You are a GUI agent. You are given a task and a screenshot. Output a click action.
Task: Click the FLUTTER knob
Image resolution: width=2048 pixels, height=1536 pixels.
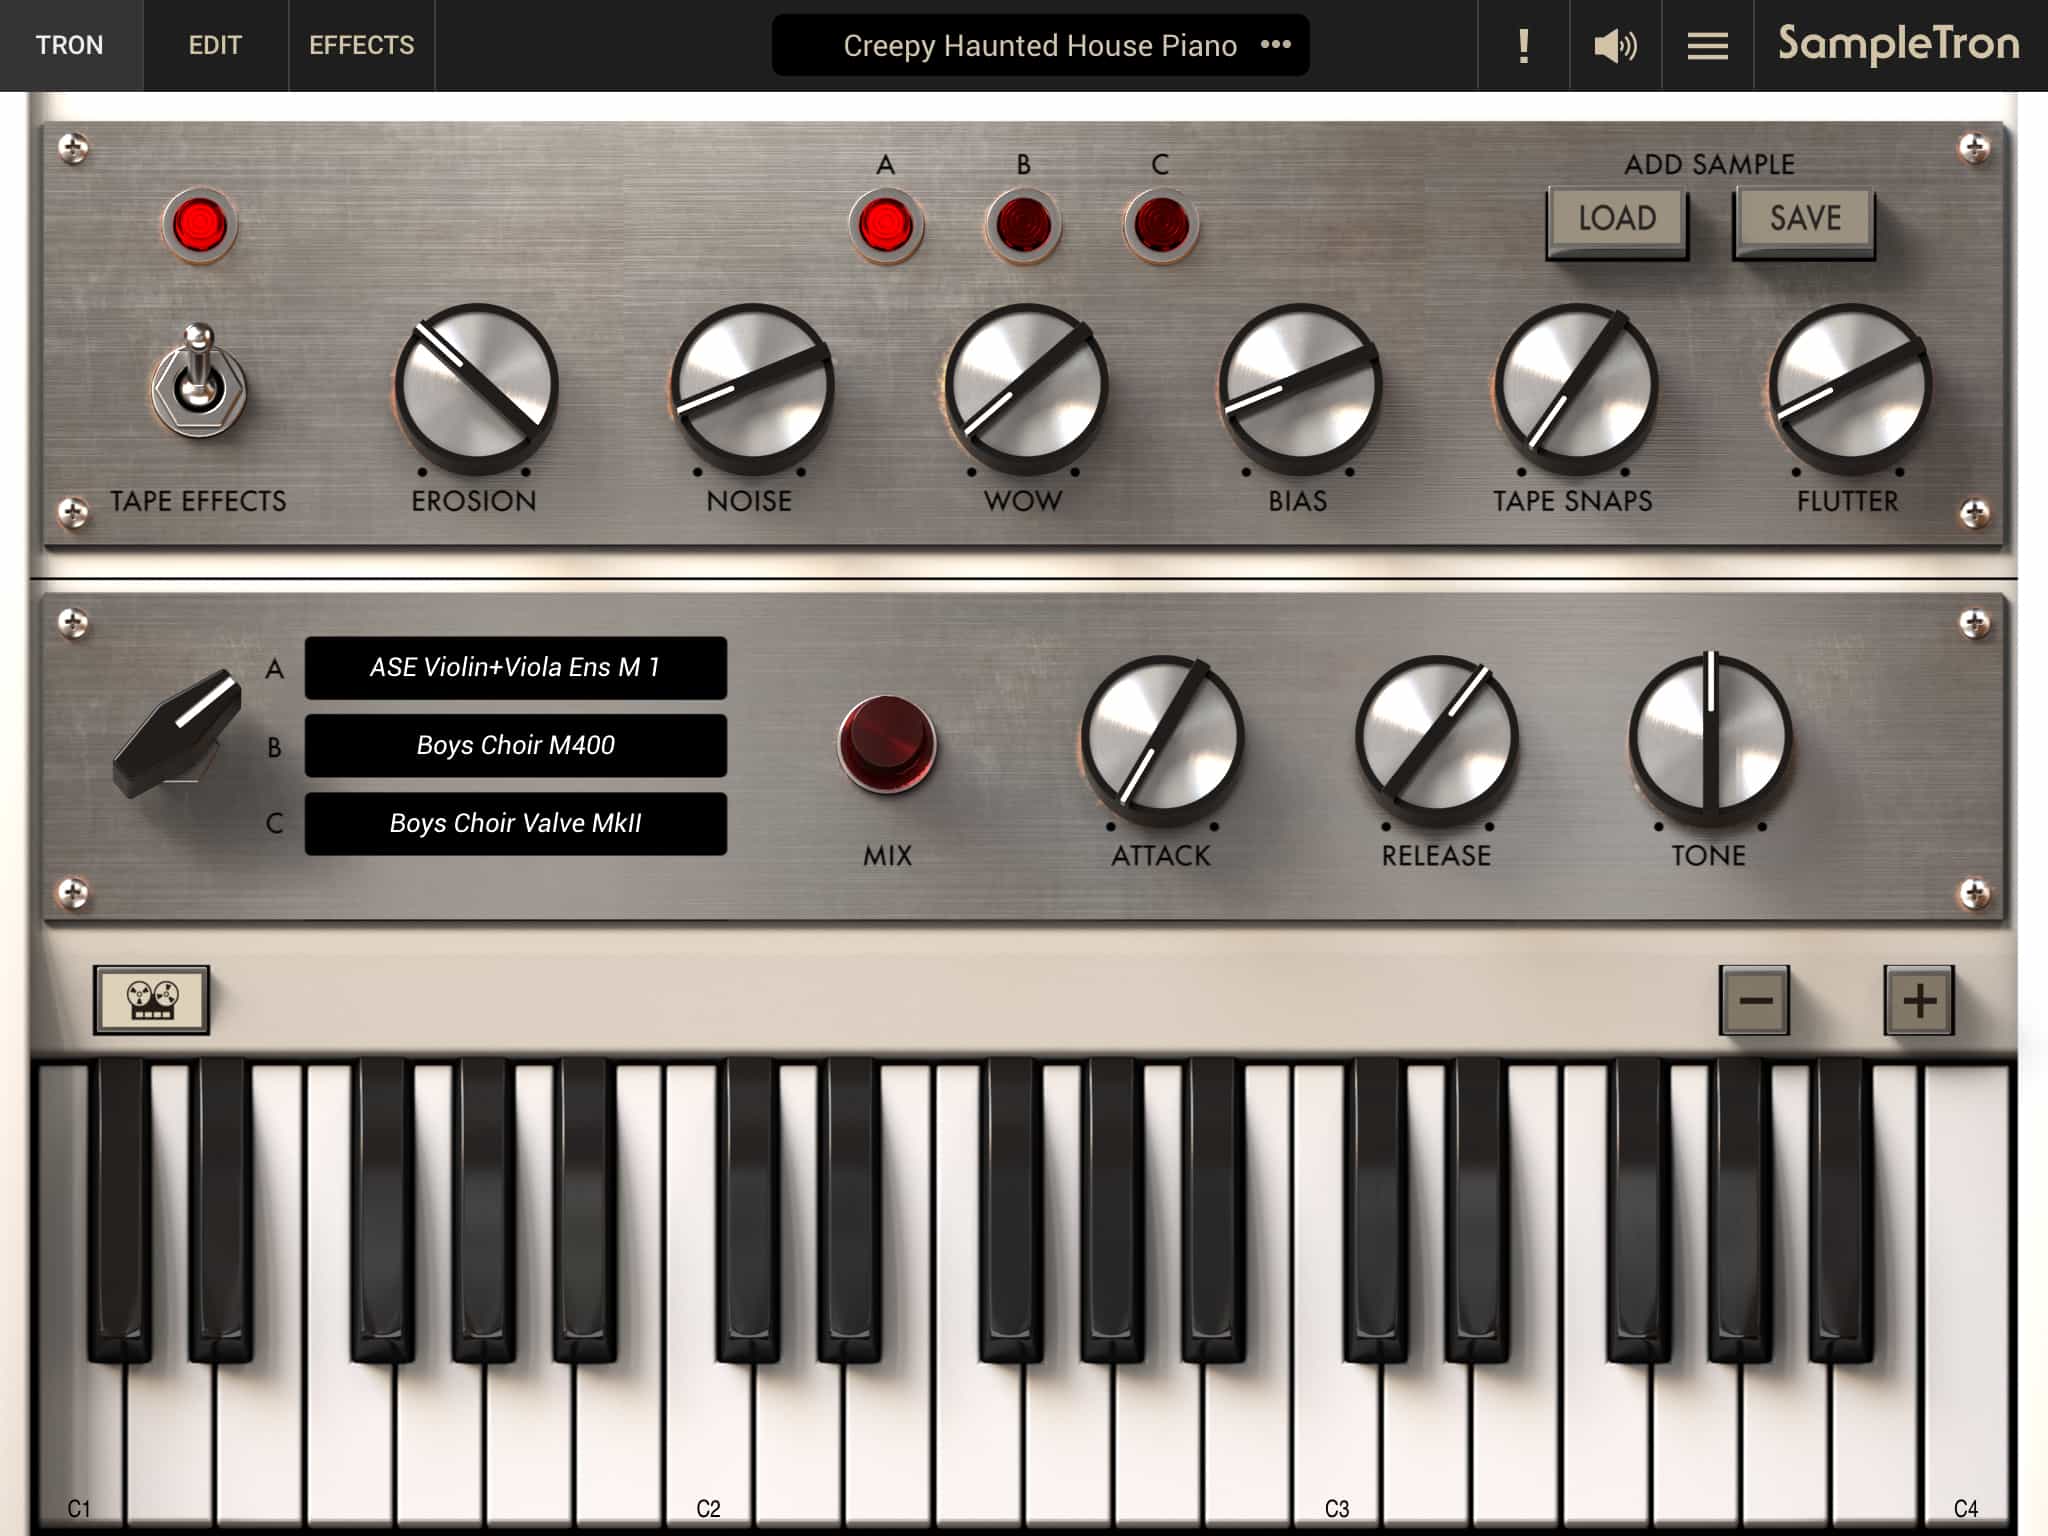1849,387
